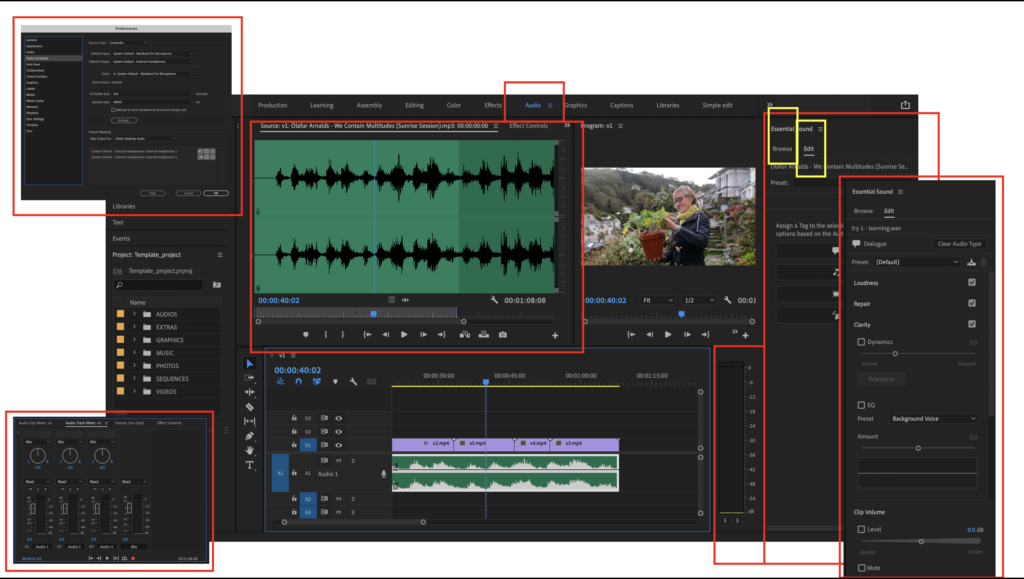Select the Pen tool in the toolbar
Image resolution: width=1024 pixels, height=579 pixels.
[250, 436]
